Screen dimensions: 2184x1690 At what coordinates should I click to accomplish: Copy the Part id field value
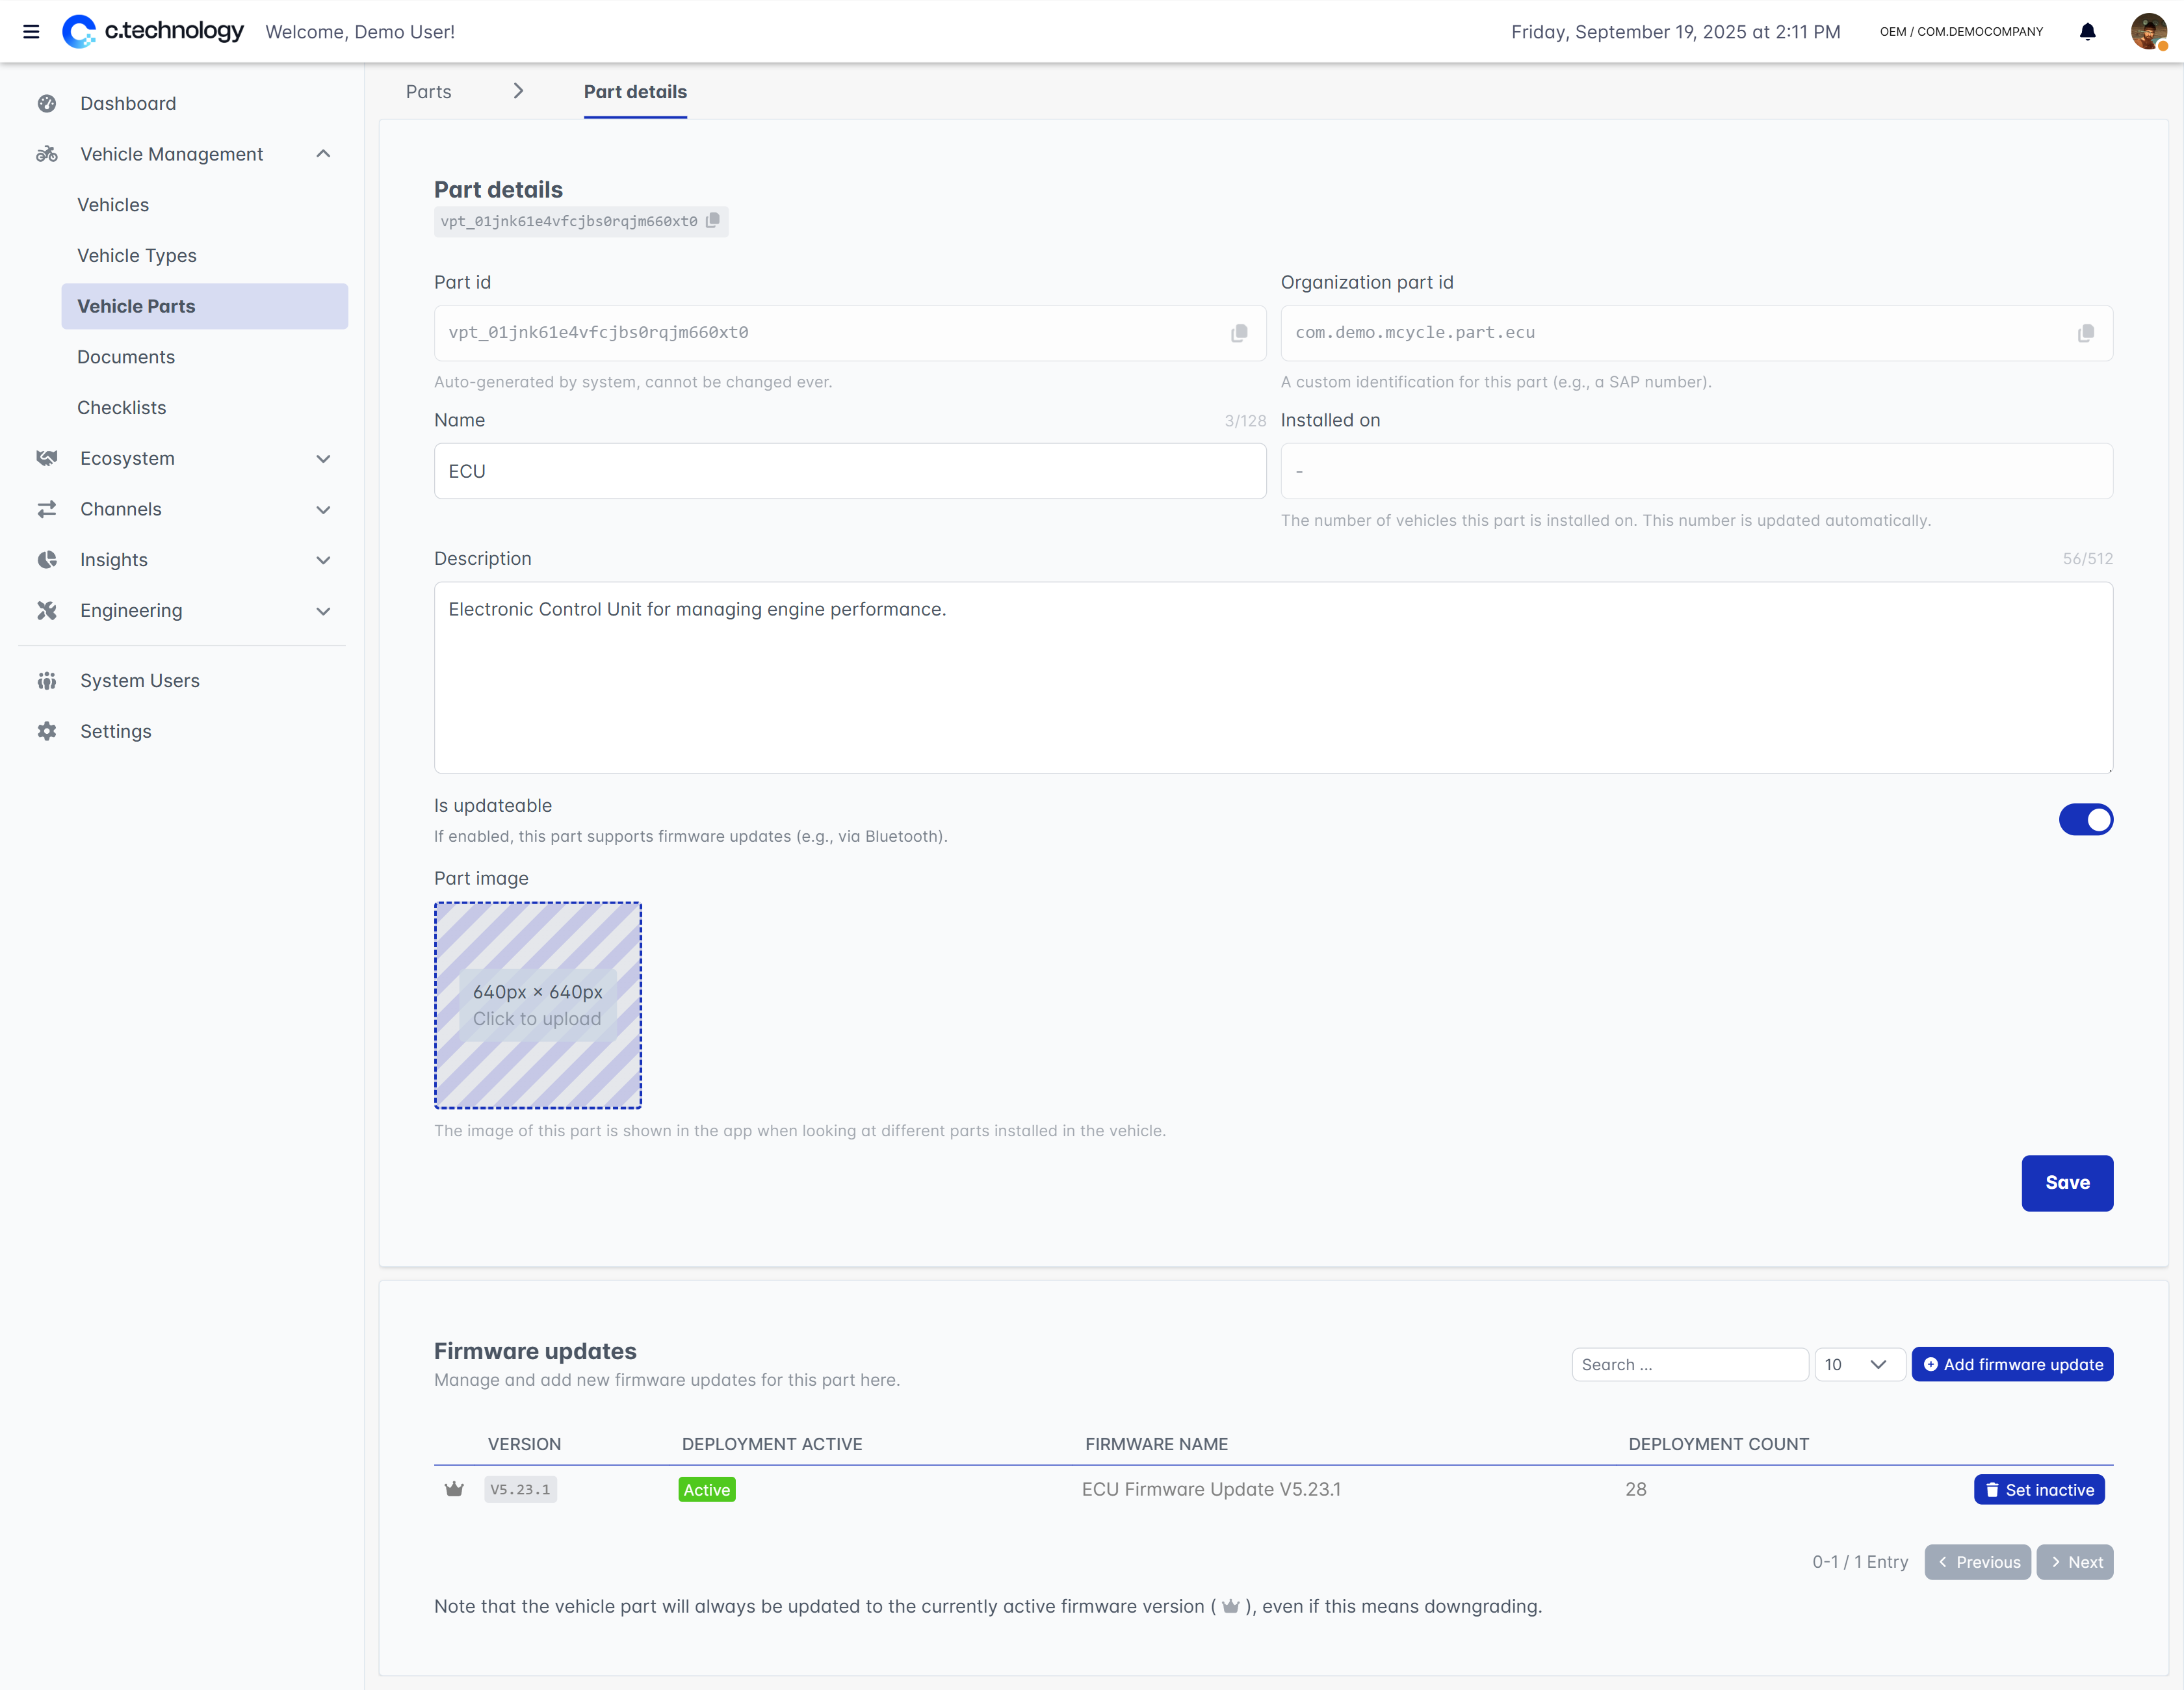pos(1239,333)
